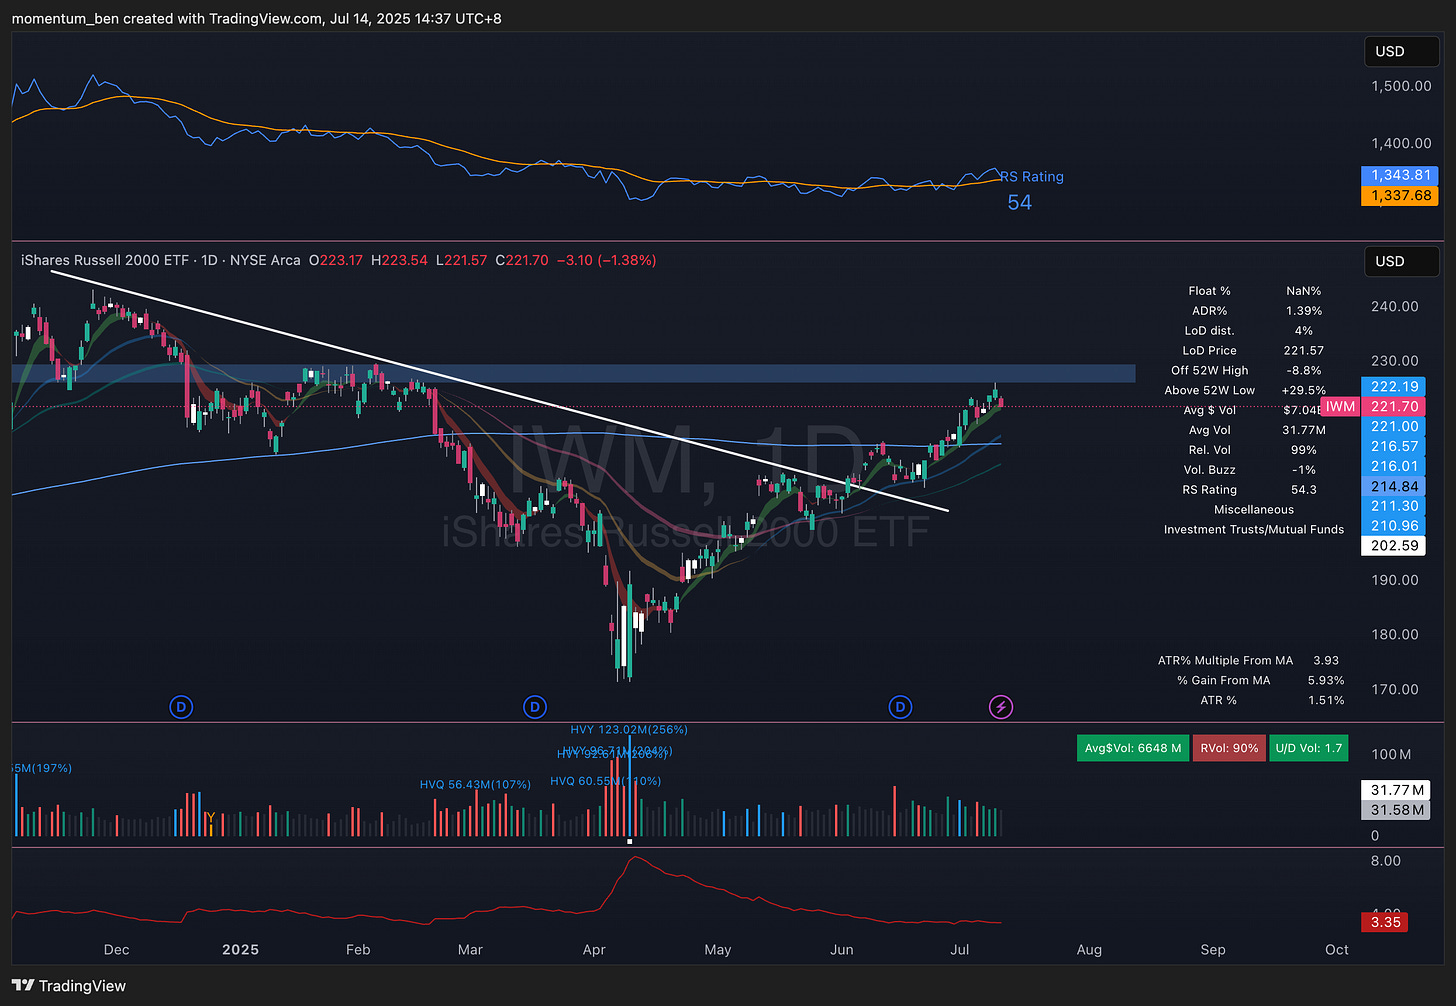Click the 2025 label on time axis
This screenshot has width=1456, height=1006.
pyautogui.click(x=240, y=950)
